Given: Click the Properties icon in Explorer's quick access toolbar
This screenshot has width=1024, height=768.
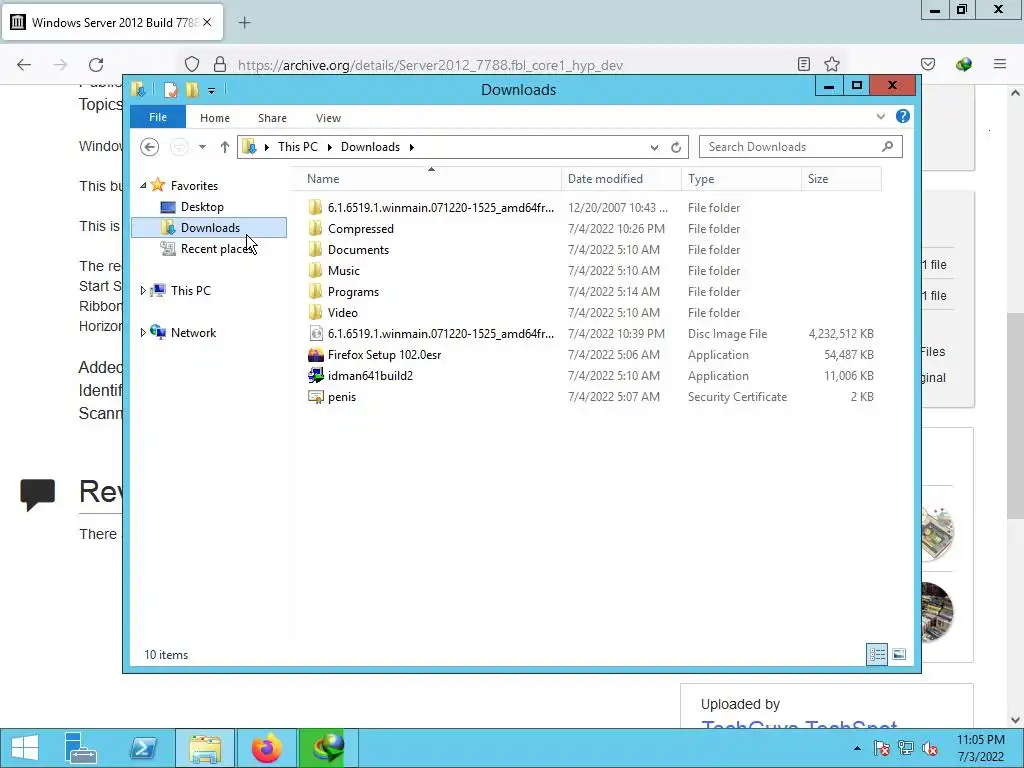Looking at the screenshot, I should coord(170,89).
